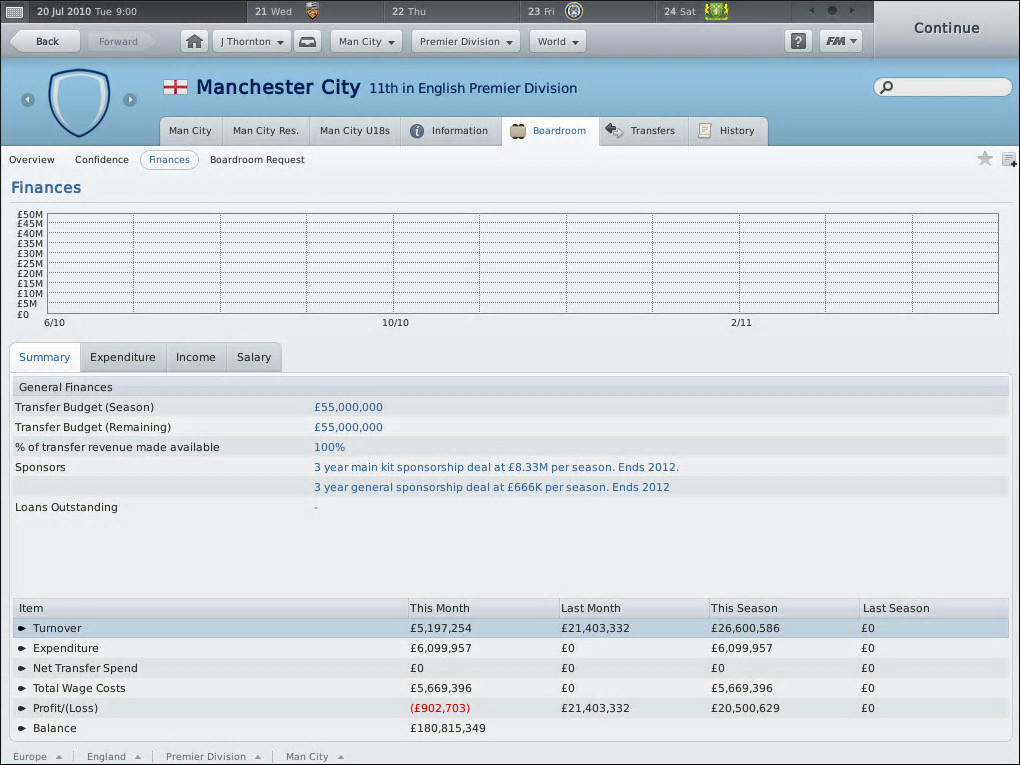The image size is (1020, 765).
Task: Click the History tab scroll icon
Action: click(705, 131)
